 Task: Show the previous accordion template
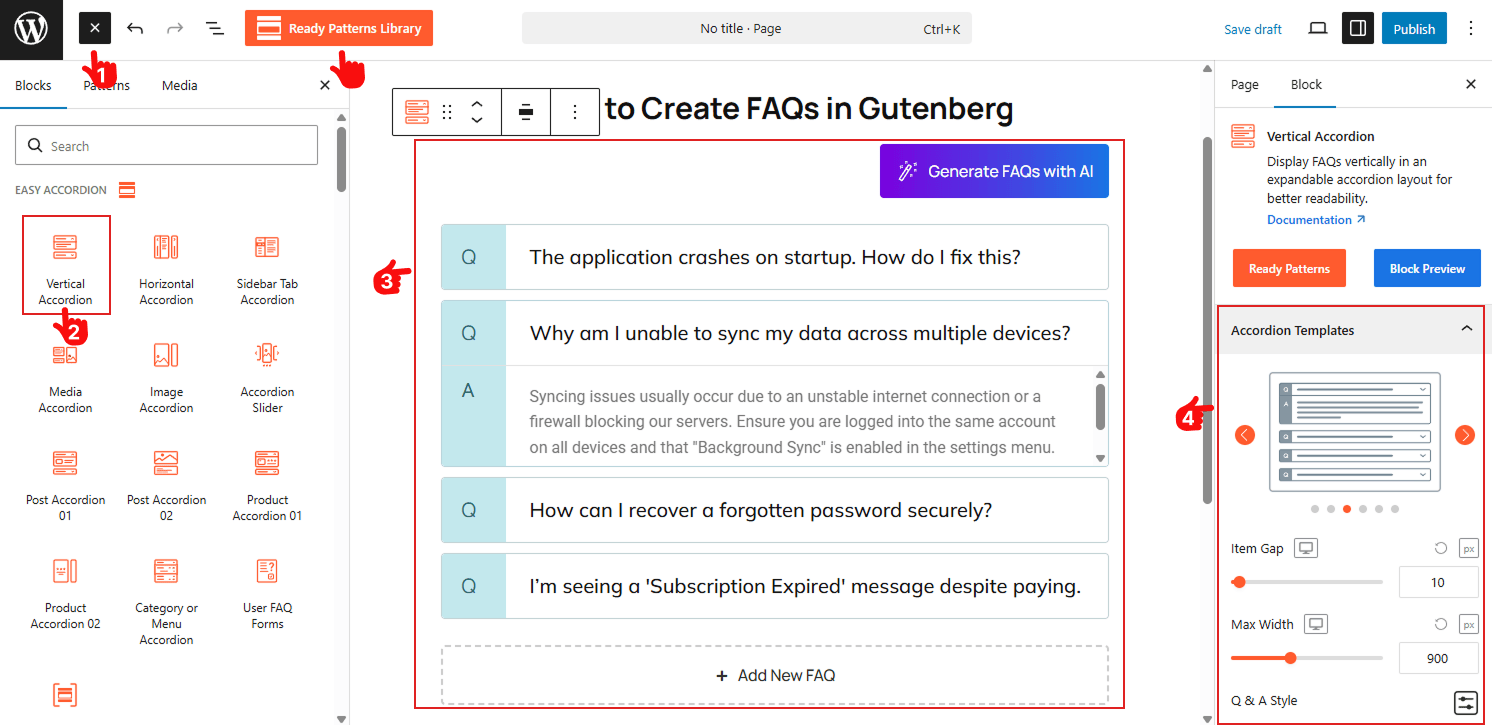point(1245,435)
